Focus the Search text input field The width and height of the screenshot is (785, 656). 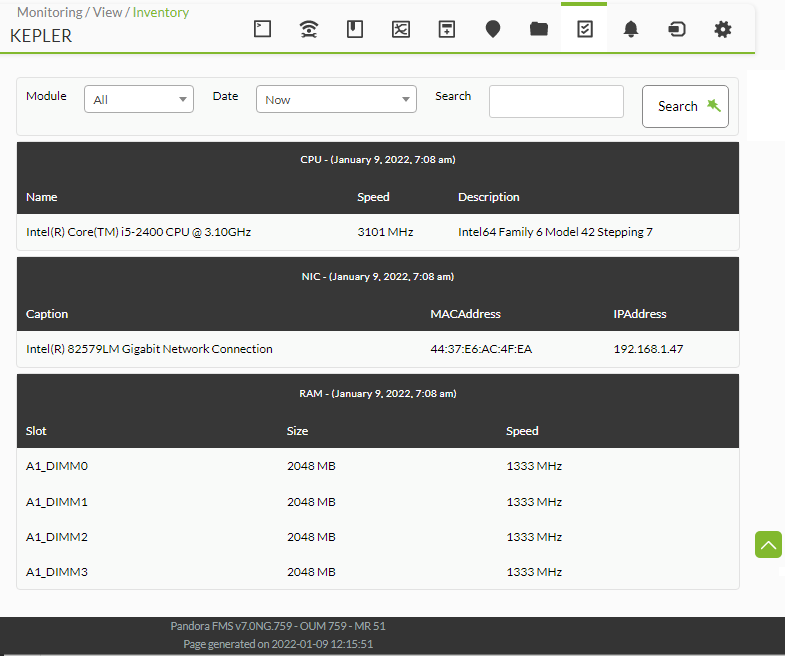coord(556,102)
